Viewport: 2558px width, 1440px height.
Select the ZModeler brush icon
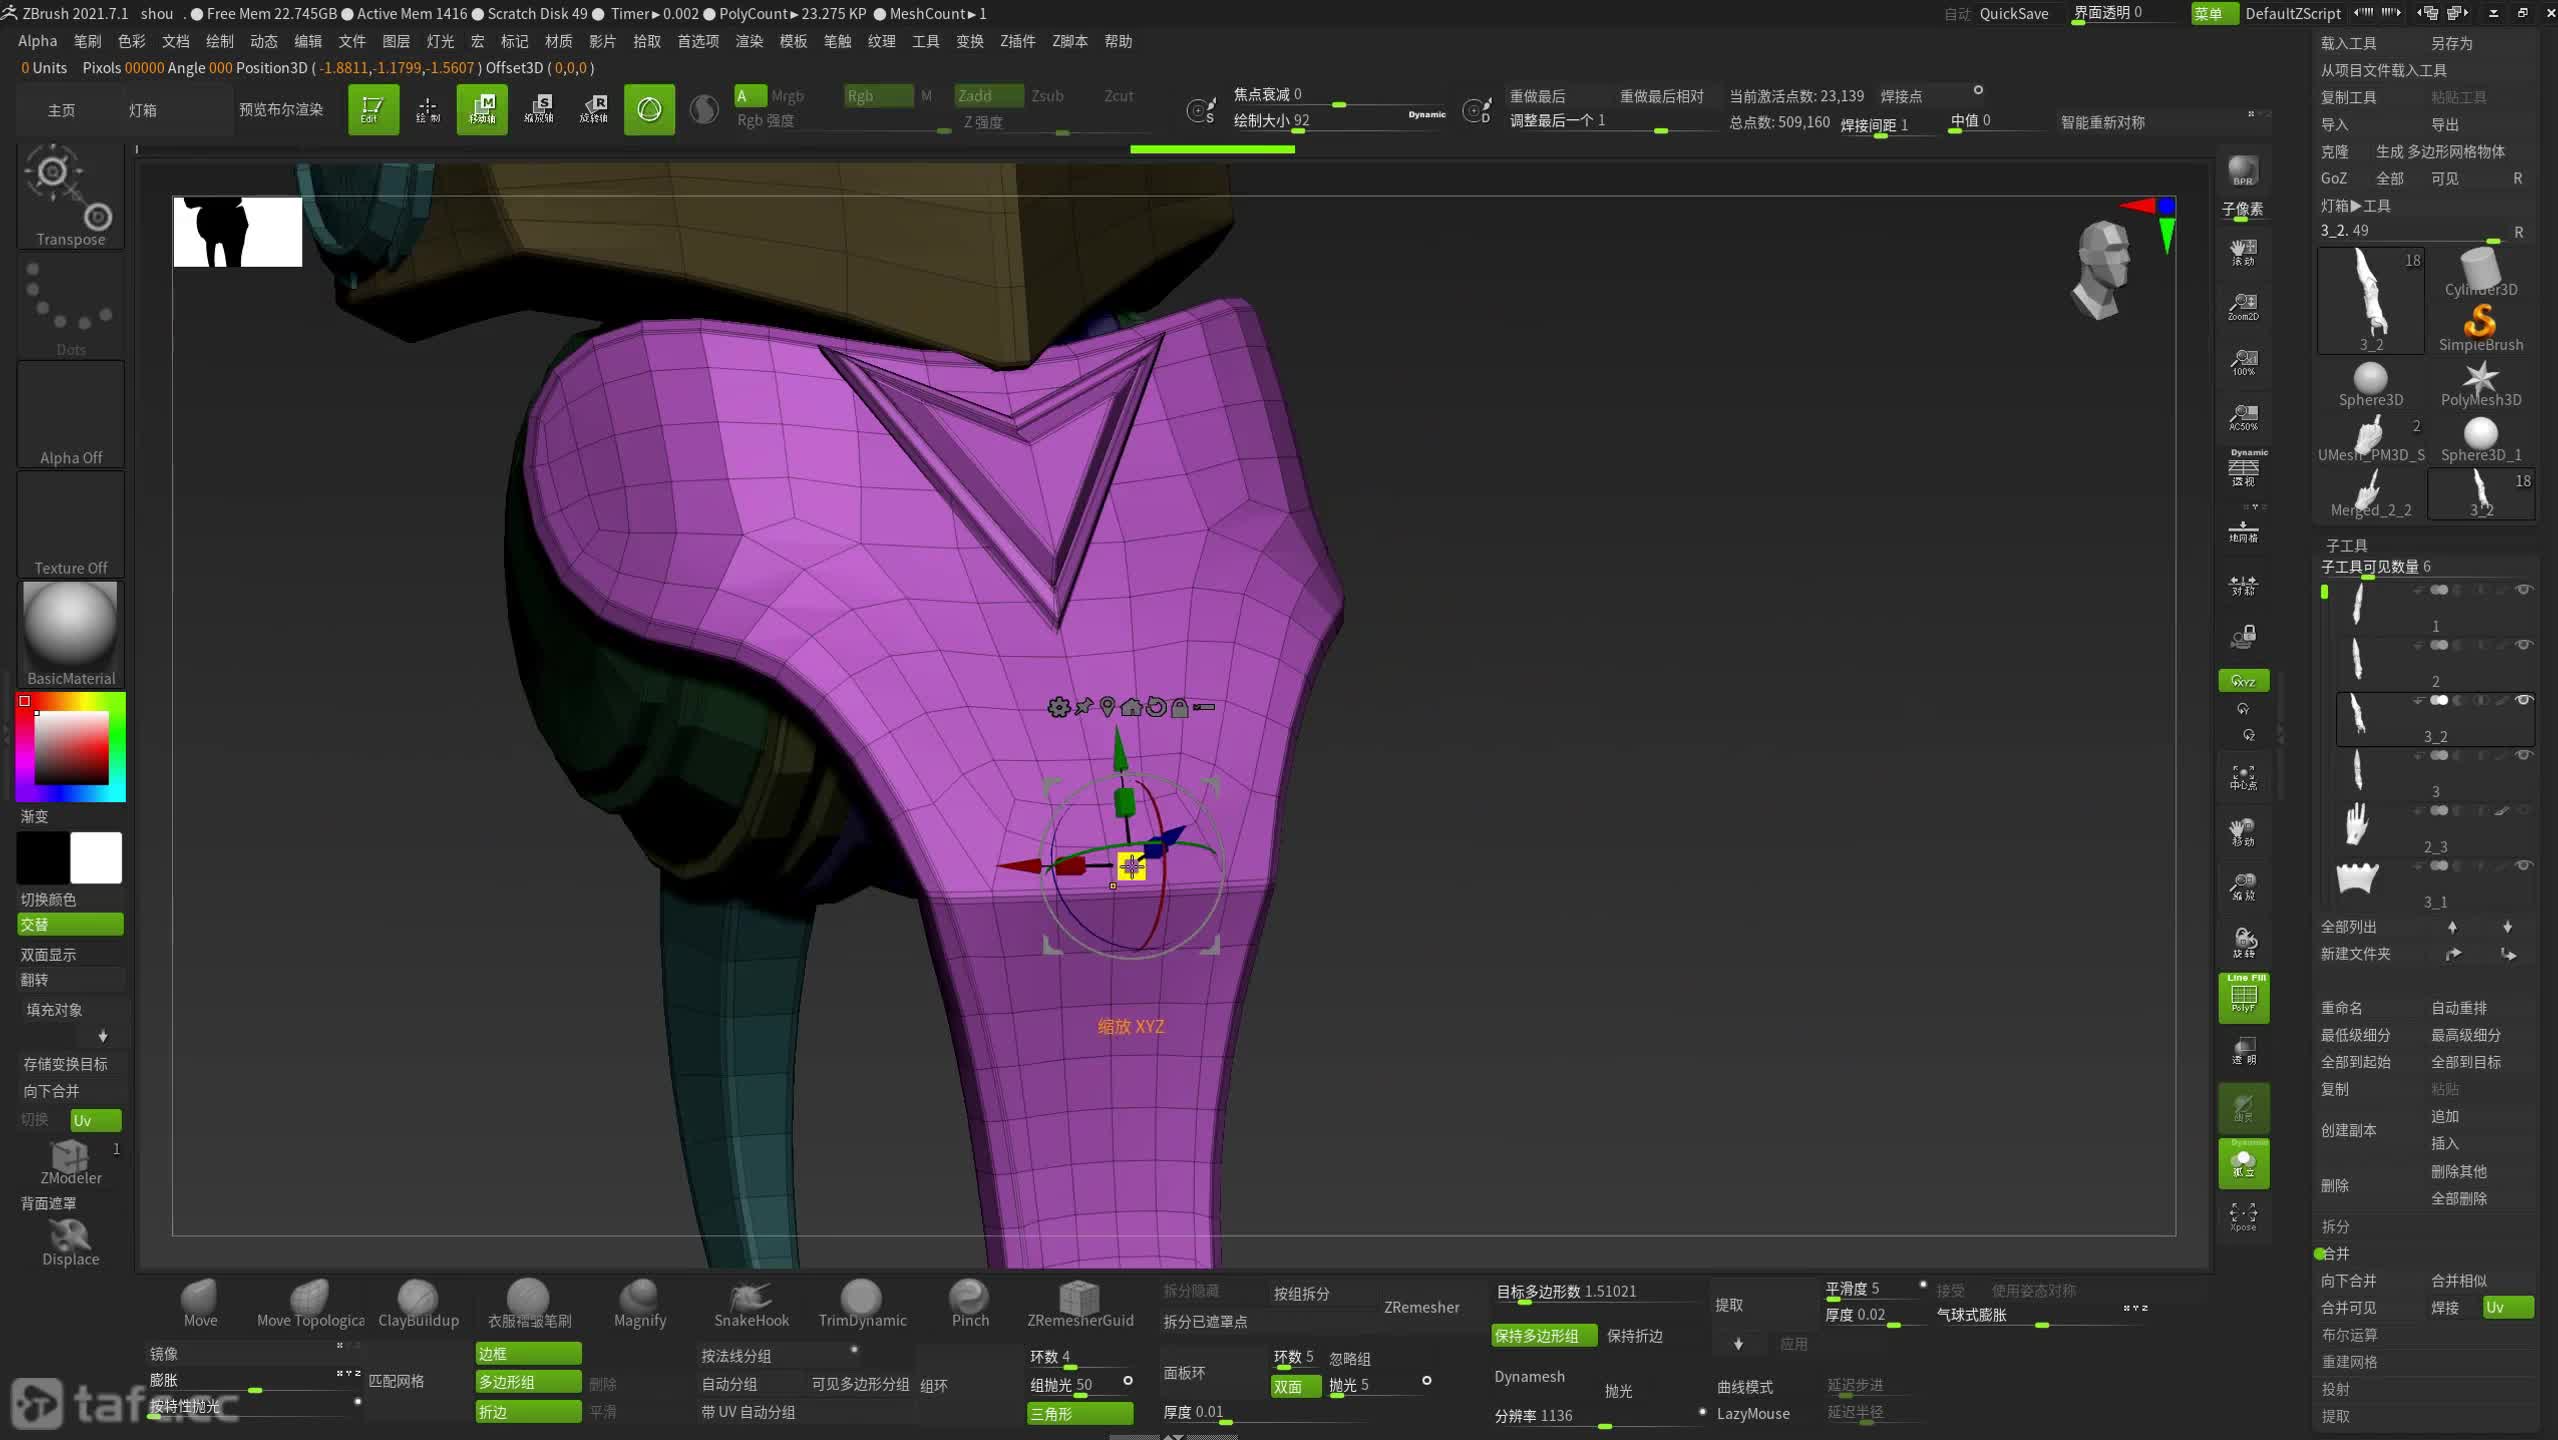click(x=70, y=1162)
